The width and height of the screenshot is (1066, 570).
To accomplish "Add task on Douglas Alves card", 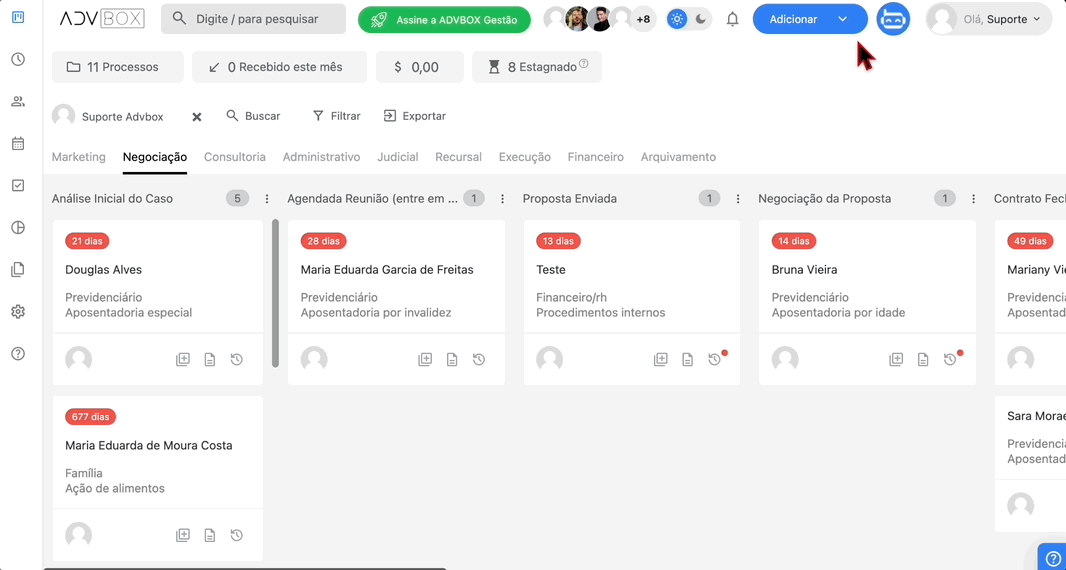I will tap(183, 359).
